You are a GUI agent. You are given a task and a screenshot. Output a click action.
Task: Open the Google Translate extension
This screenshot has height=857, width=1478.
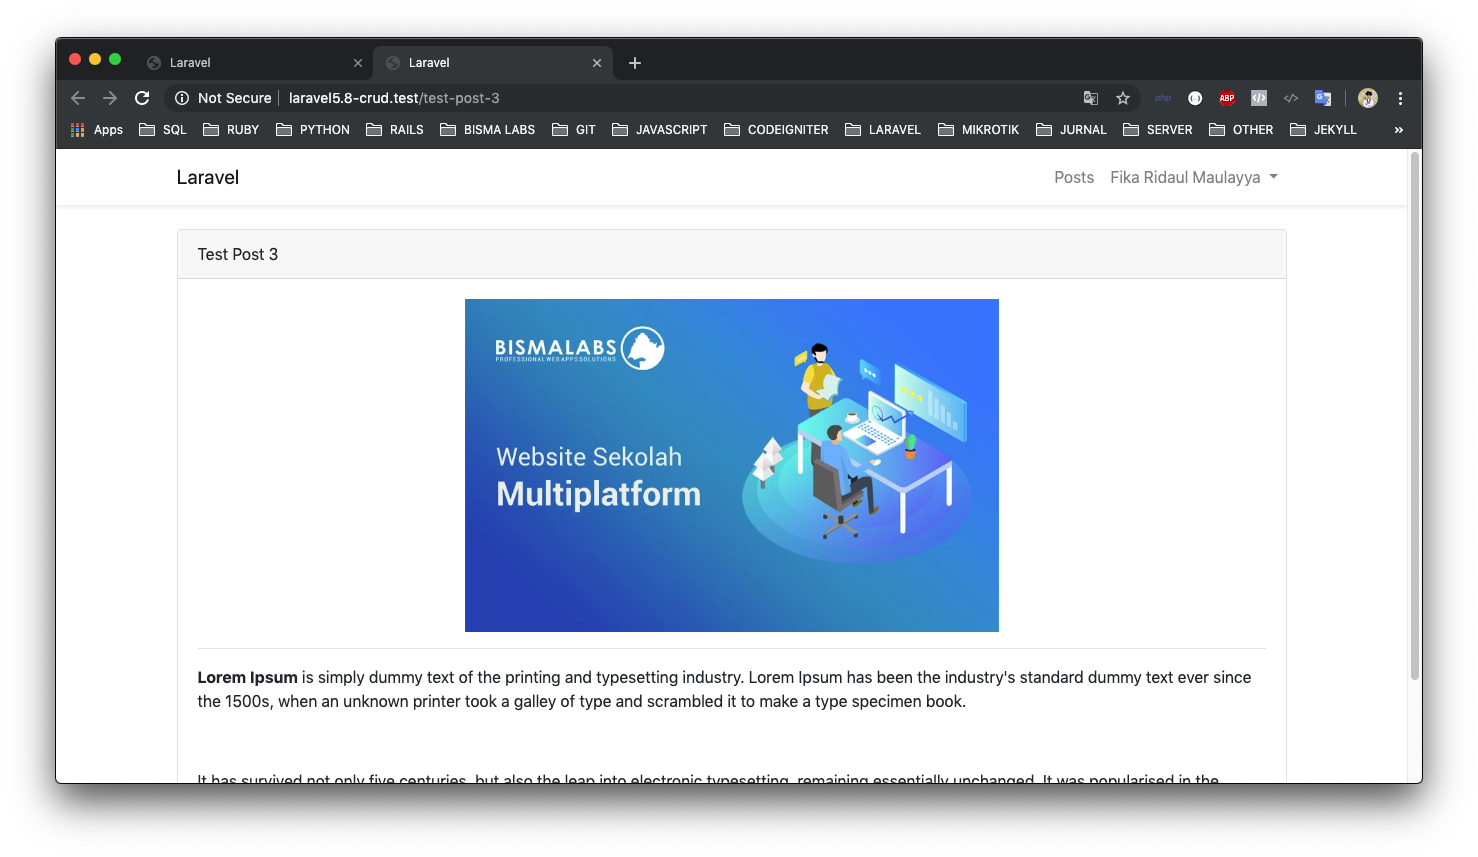click(1323, 98)
